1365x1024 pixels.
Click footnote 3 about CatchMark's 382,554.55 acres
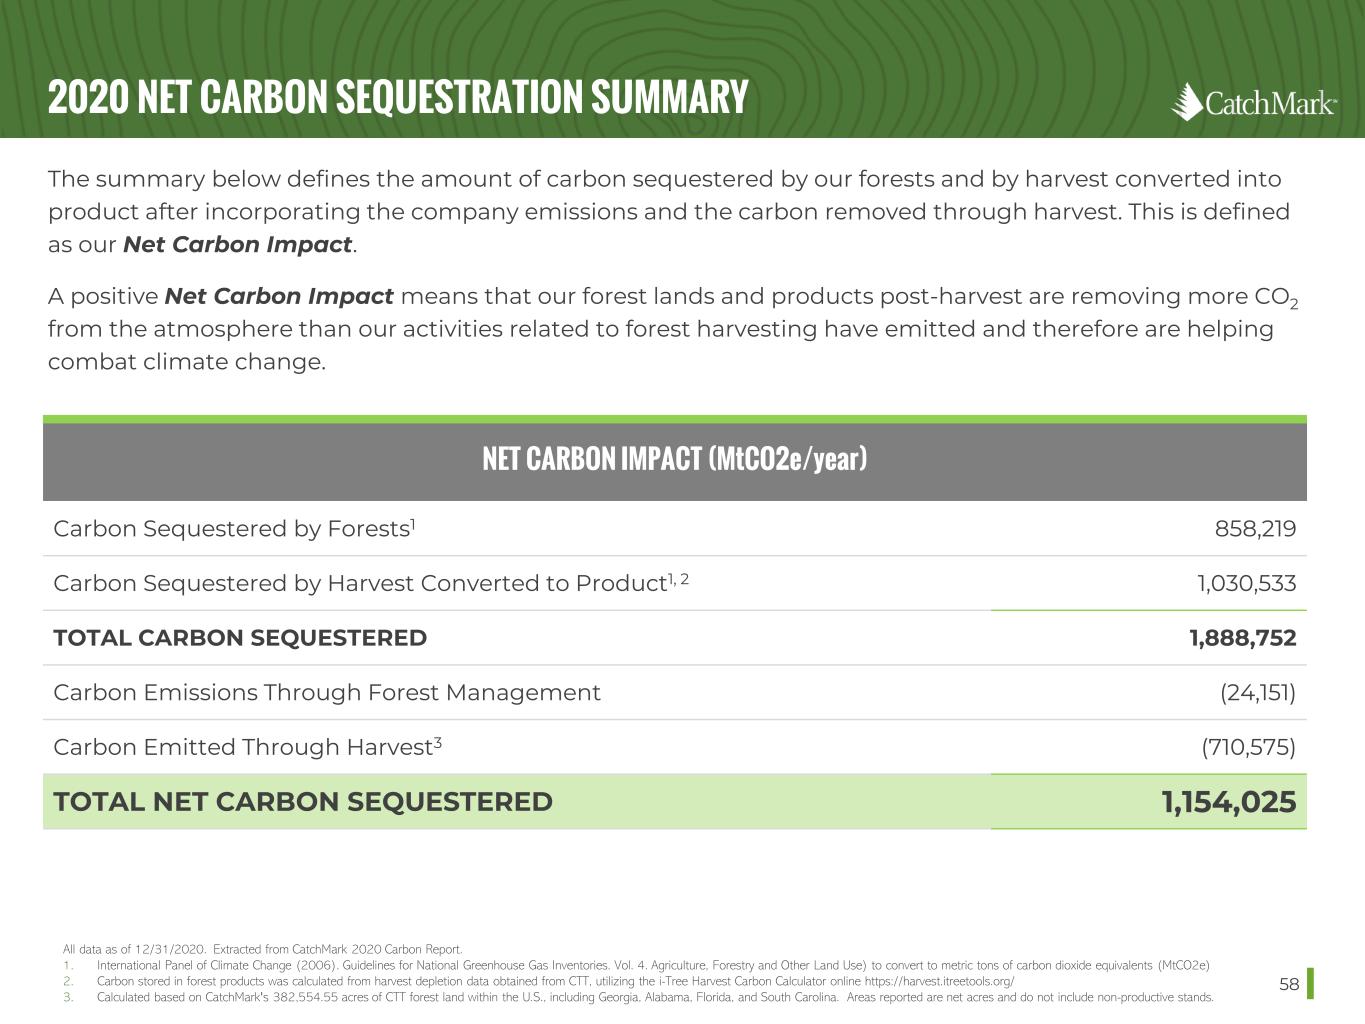coord(654,997)
